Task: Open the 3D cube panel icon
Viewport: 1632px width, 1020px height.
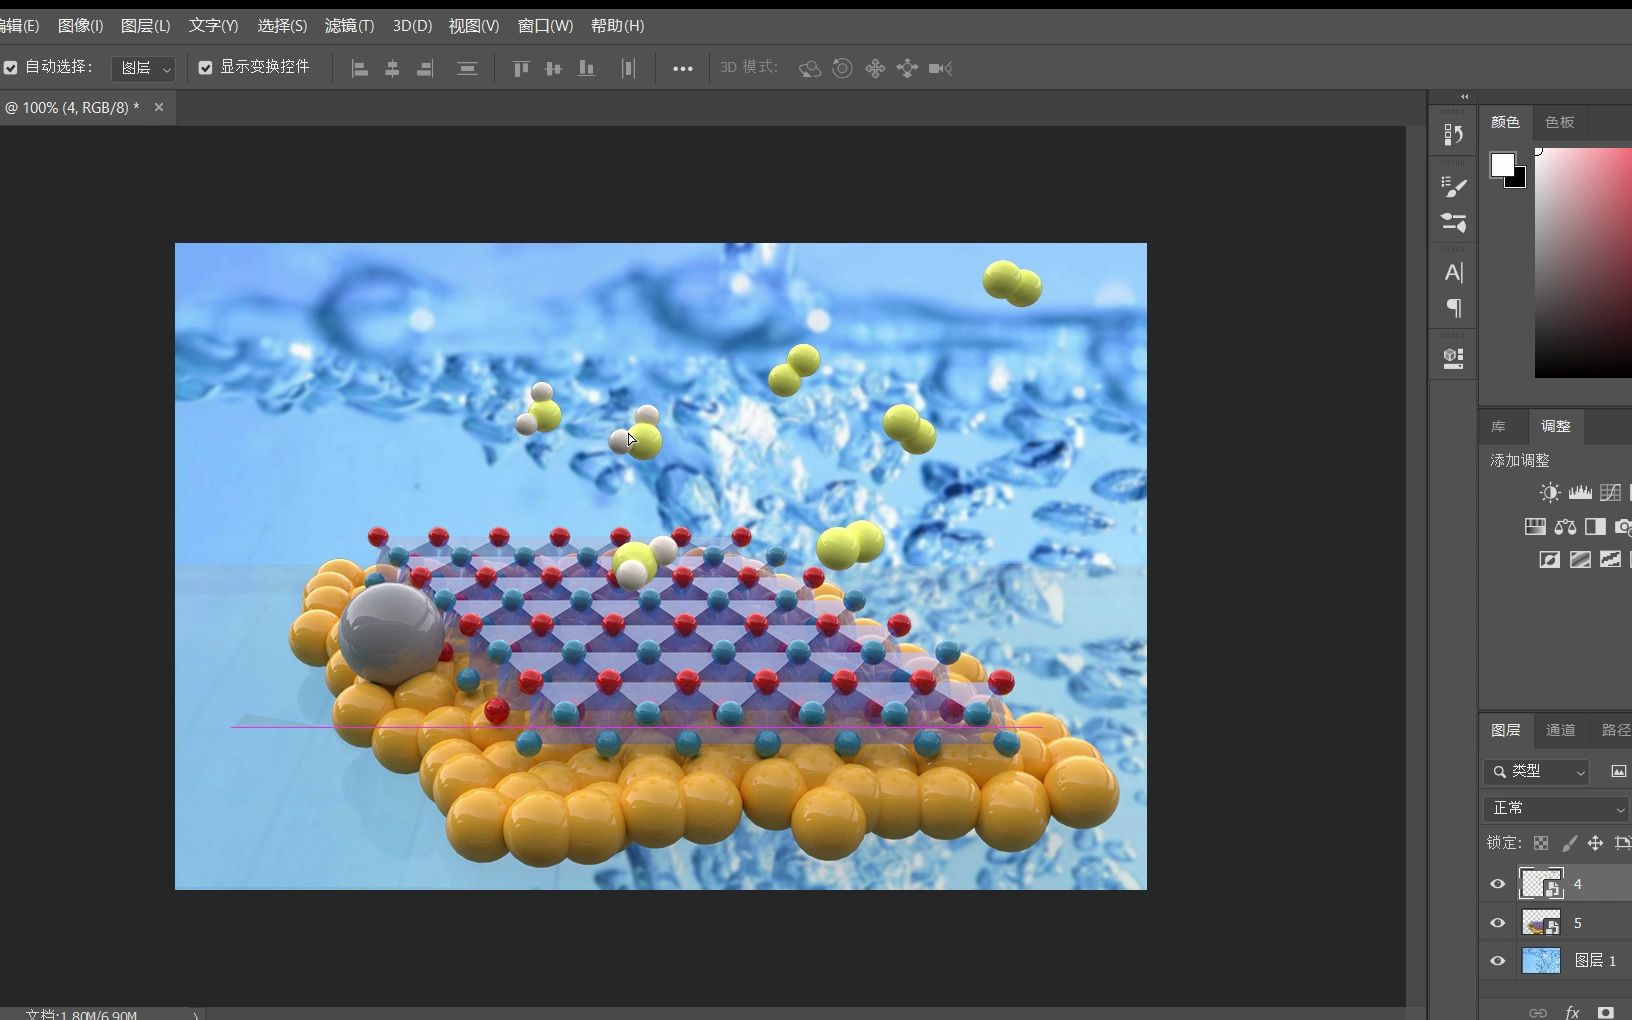Action: pos(1454,358)
